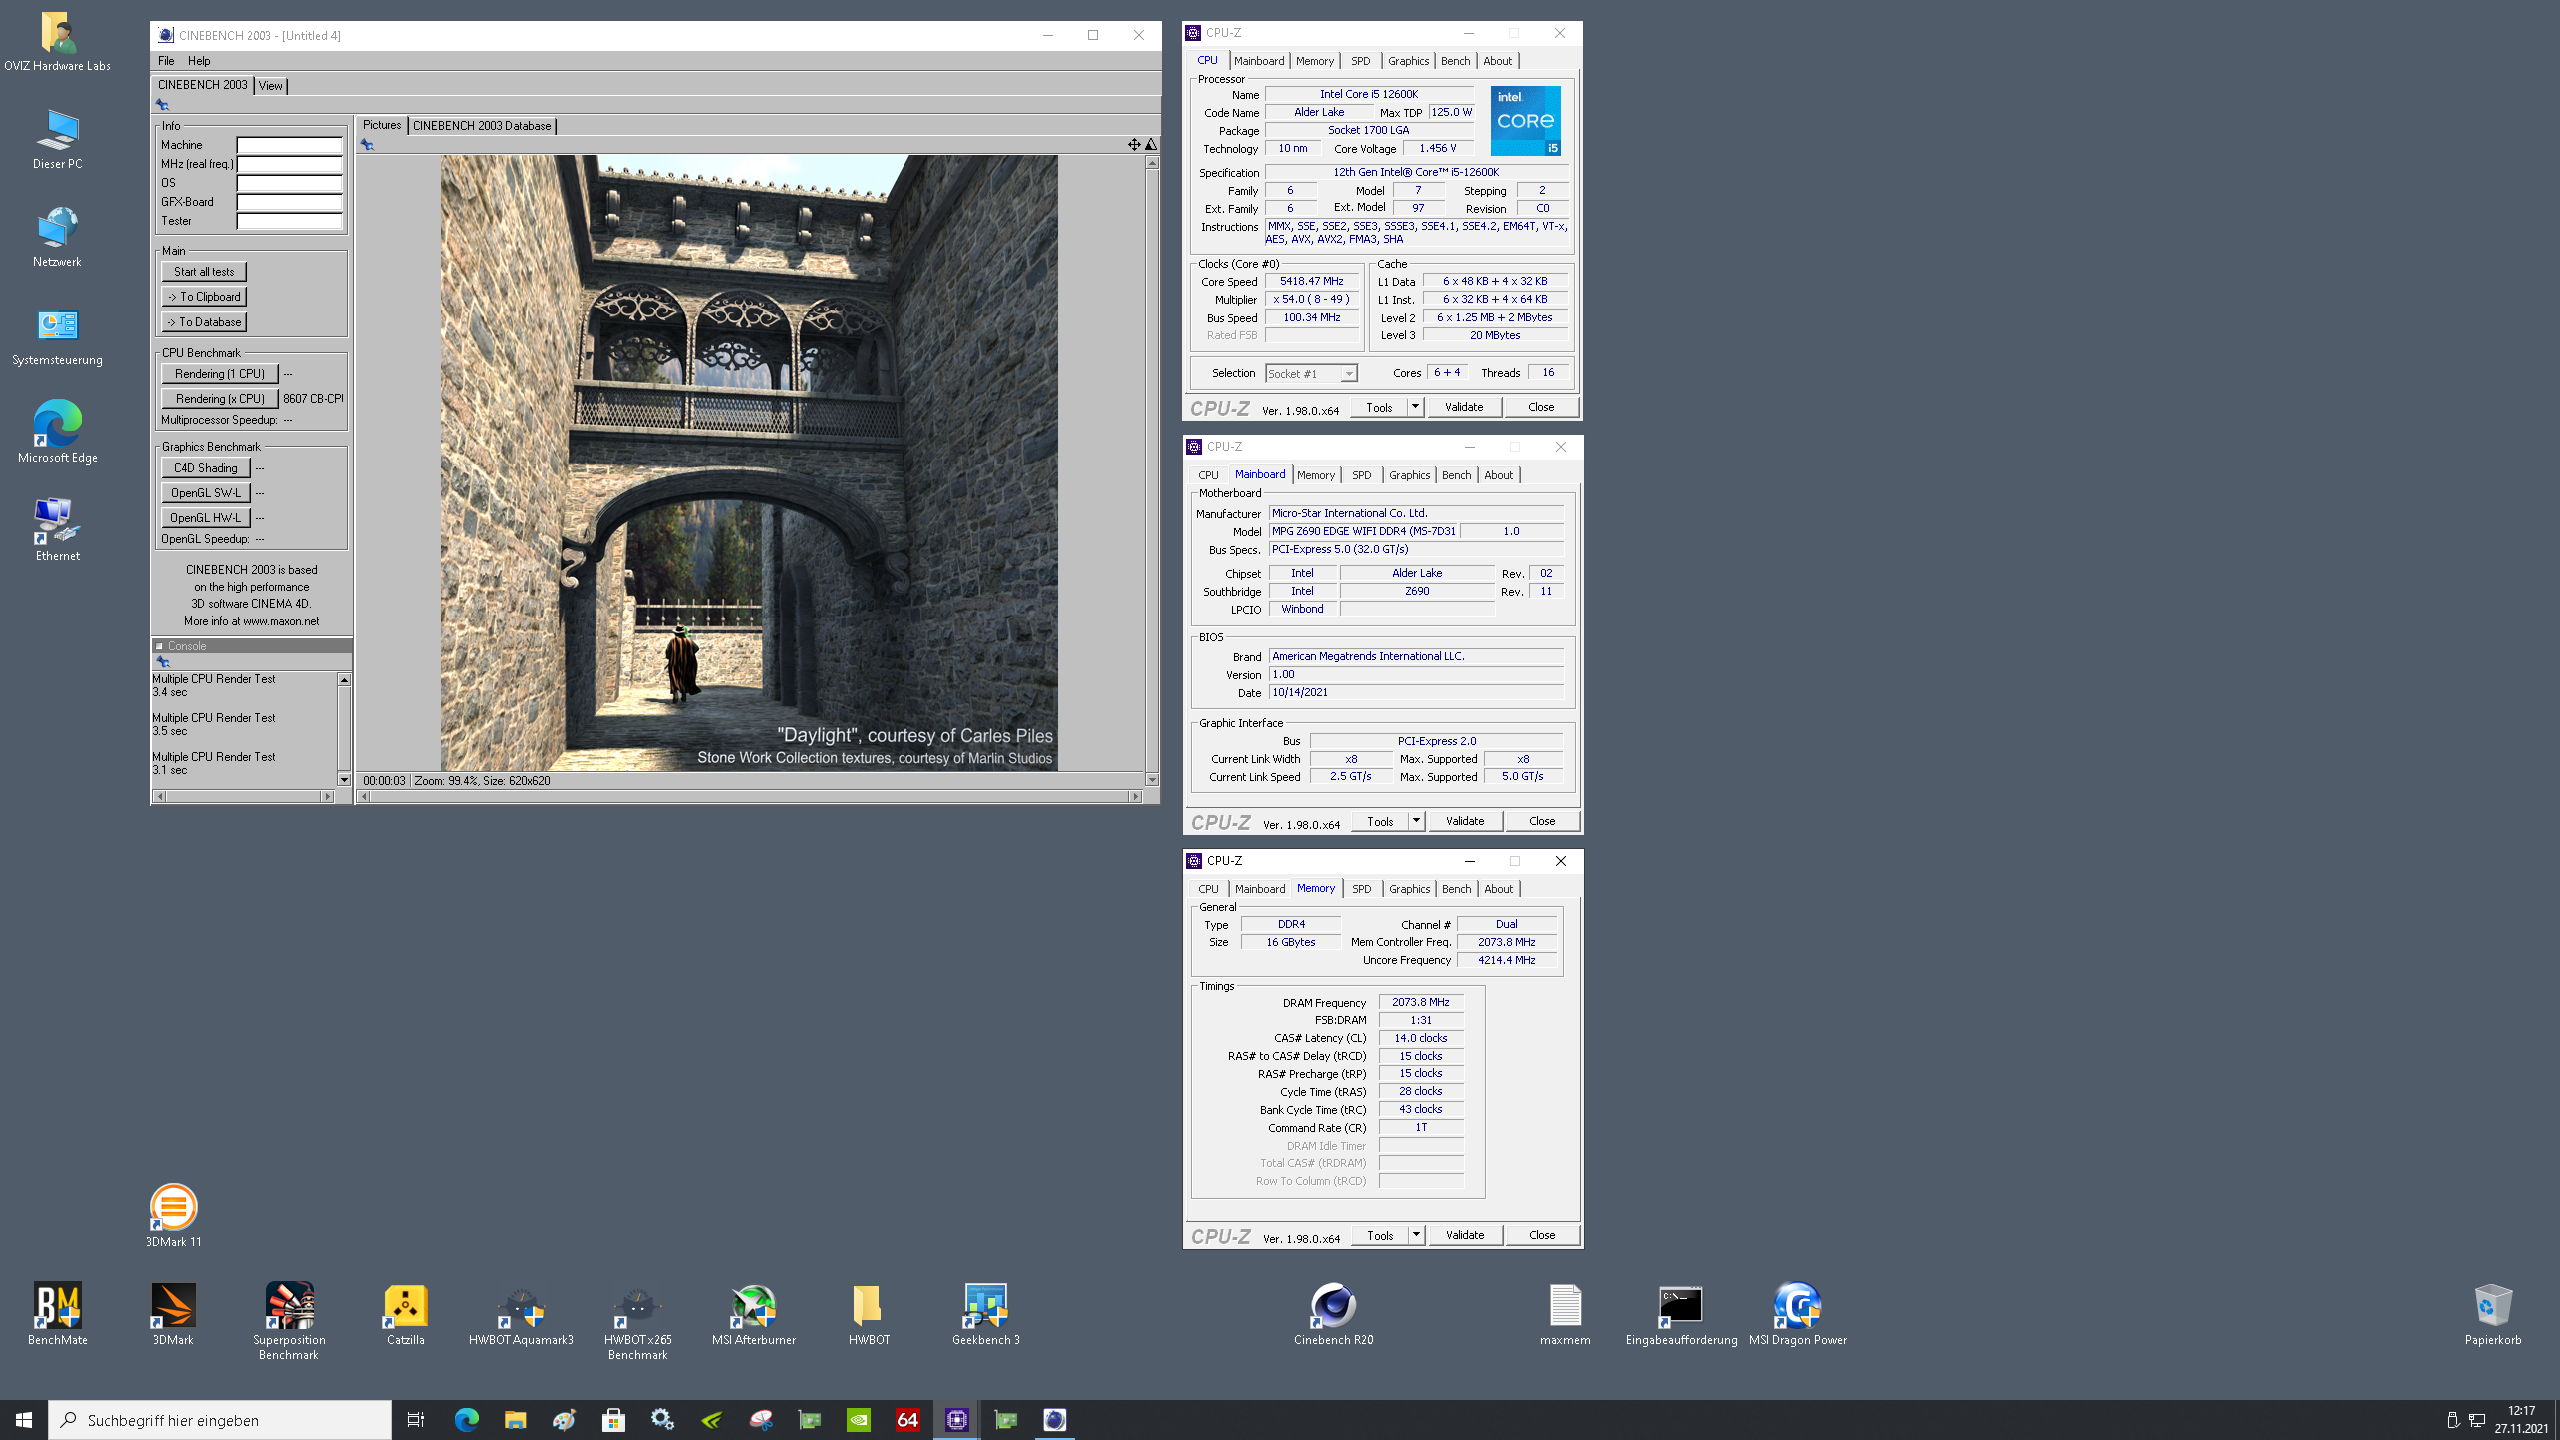Open File Explorer from taskbar
Viewport: 2560px width, 1440px height.
(515, 1420)
